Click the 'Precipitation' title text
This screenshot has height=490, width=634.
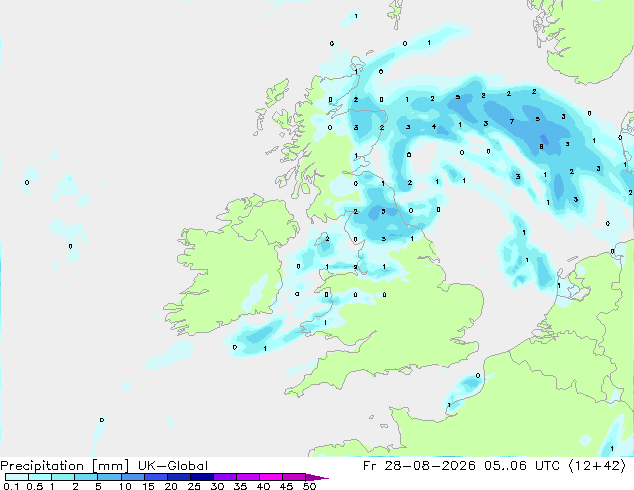[42, 466]
